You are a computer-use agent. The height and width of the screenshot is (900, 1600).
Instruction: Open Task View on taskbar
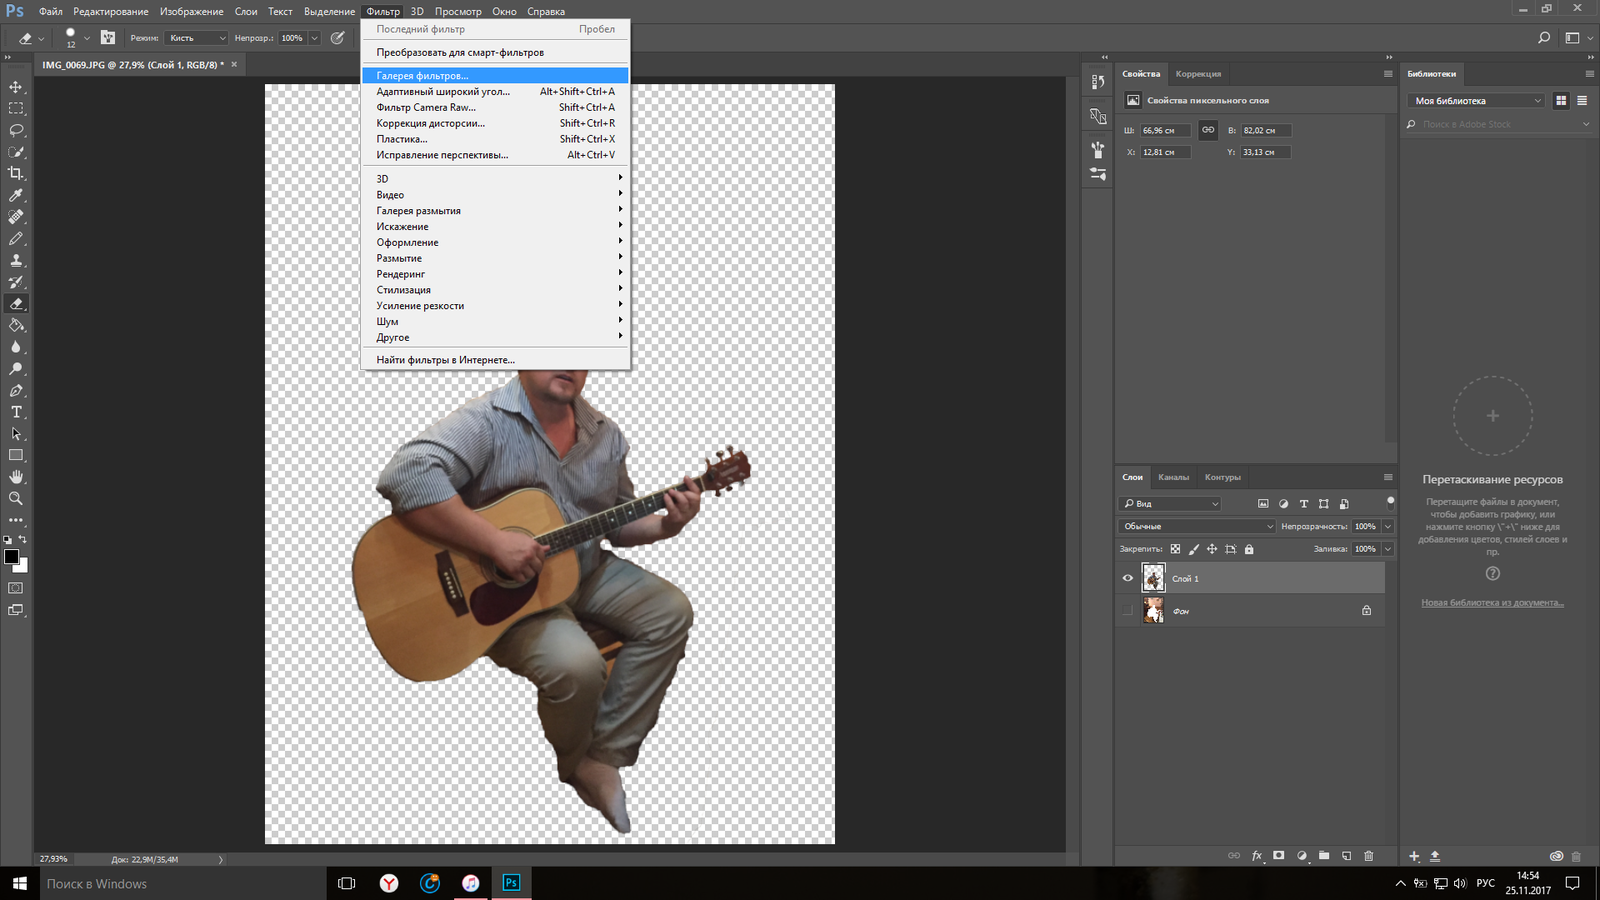347,883
